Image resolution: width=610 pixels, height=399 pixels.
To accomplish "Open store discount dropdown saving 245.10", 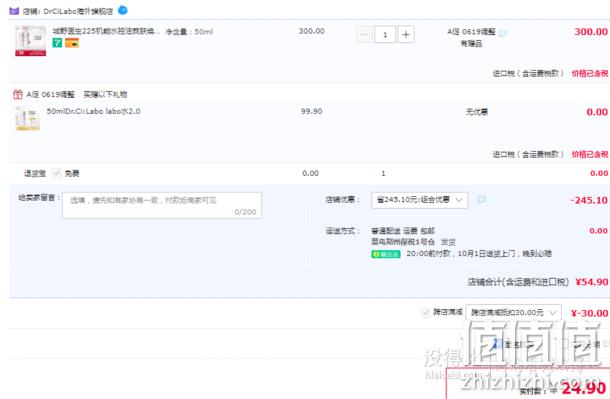I will pyautogui.click(x=419, y=200).
